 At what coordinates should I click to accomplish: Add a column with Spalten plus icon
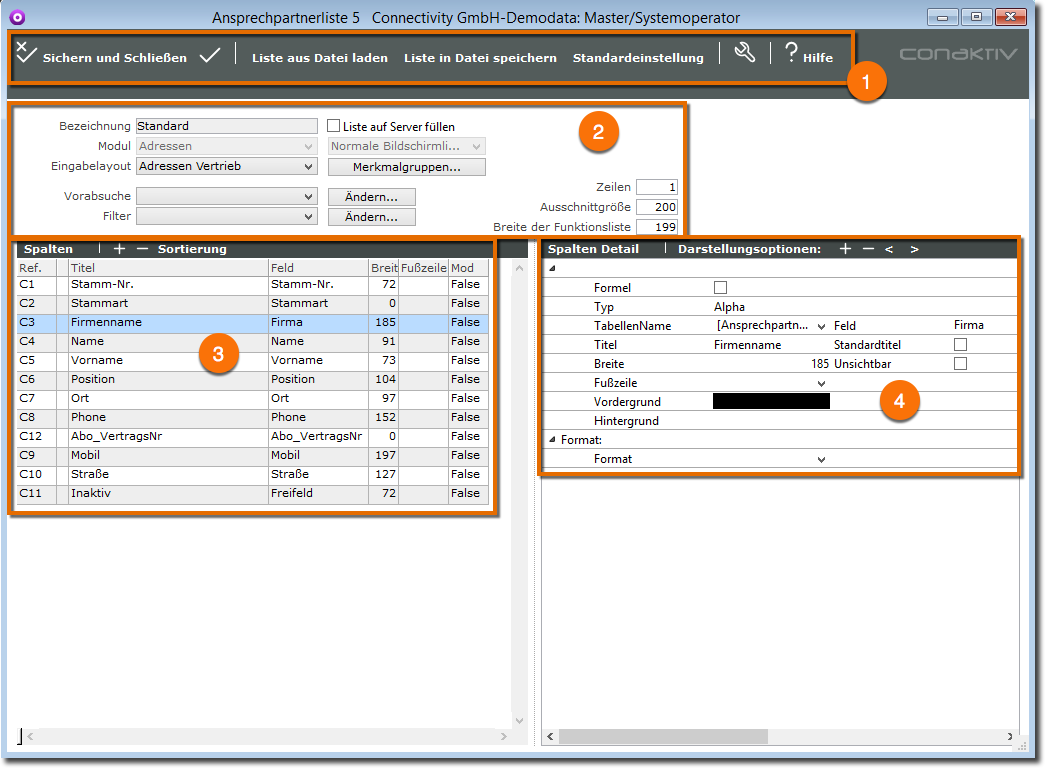pos(119,249)
